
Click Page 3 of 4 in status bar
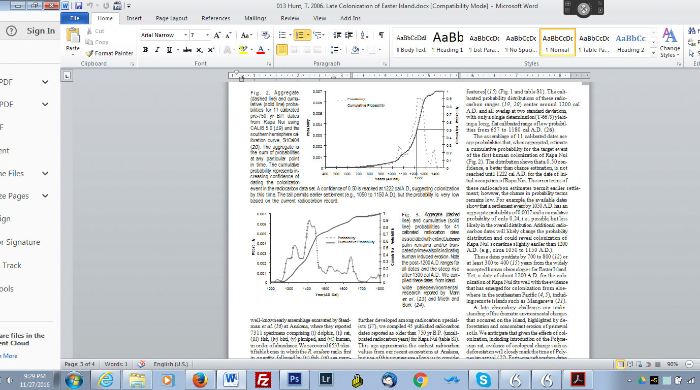point(79,364)
